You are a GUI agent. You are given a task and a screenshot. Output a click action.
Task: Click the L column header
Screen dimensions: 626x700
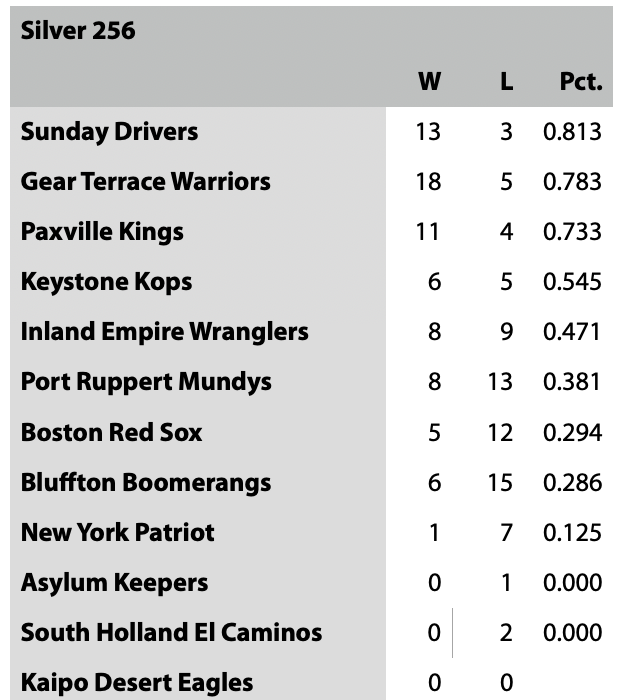[506, 82]
